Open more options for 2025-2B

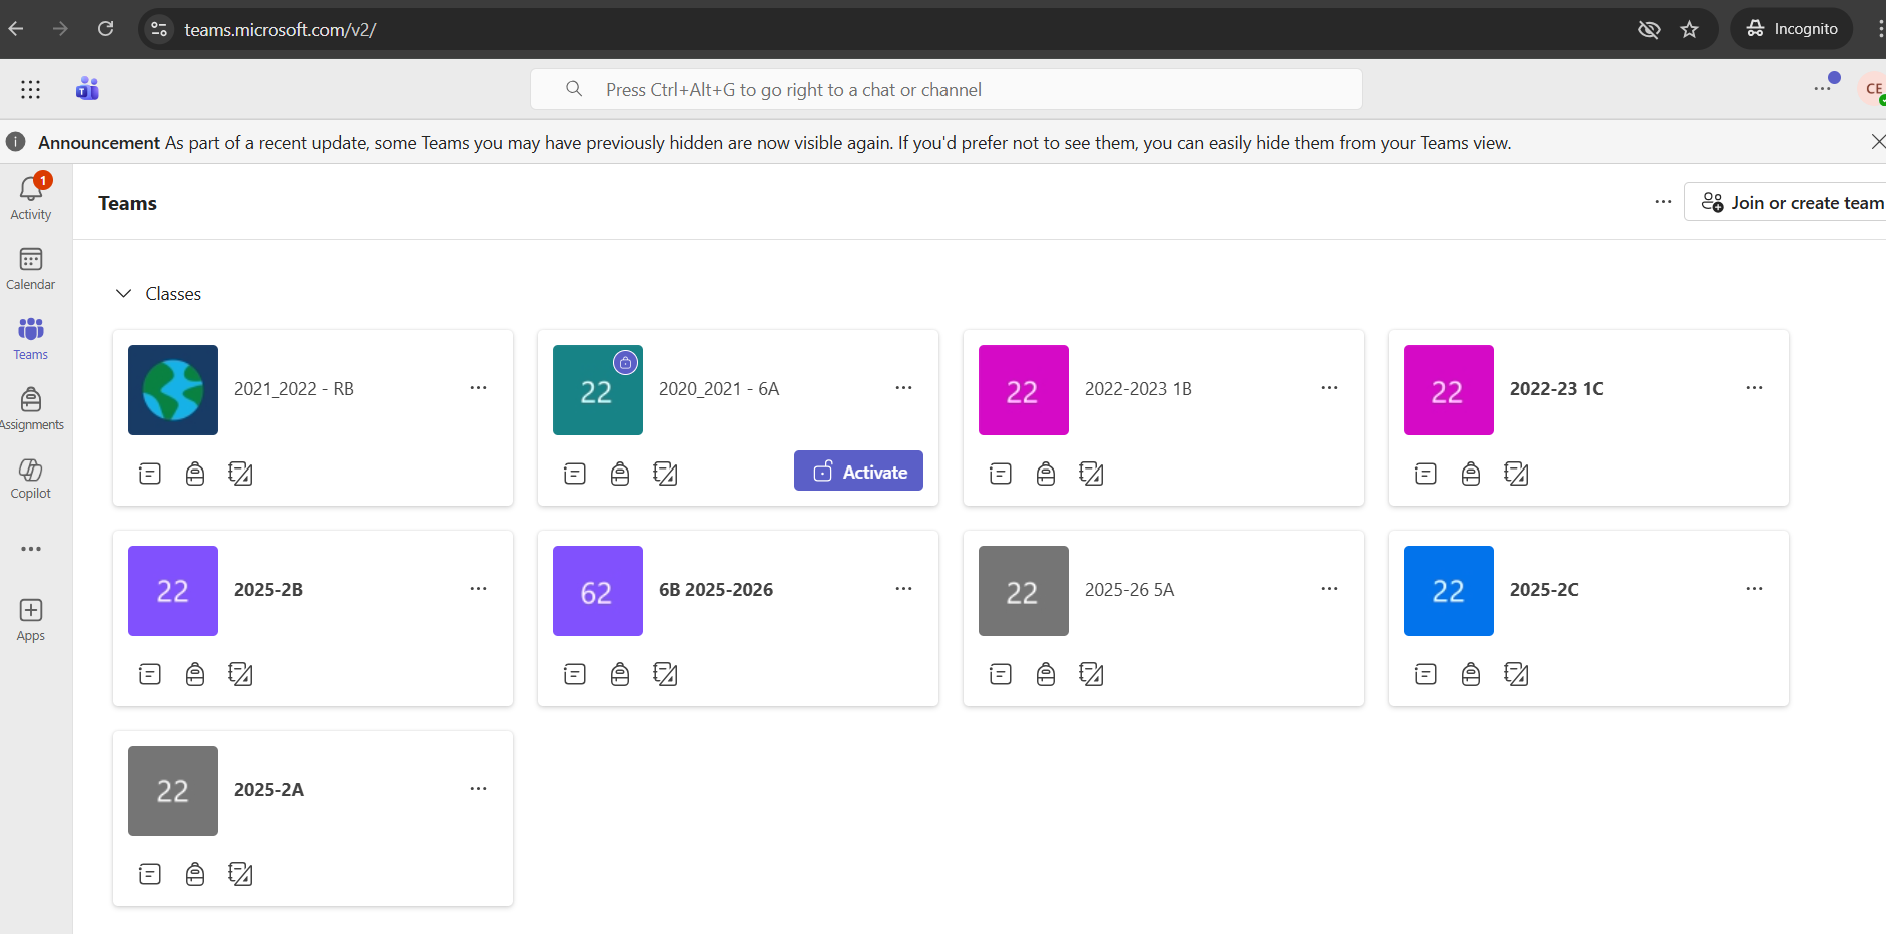479,589
